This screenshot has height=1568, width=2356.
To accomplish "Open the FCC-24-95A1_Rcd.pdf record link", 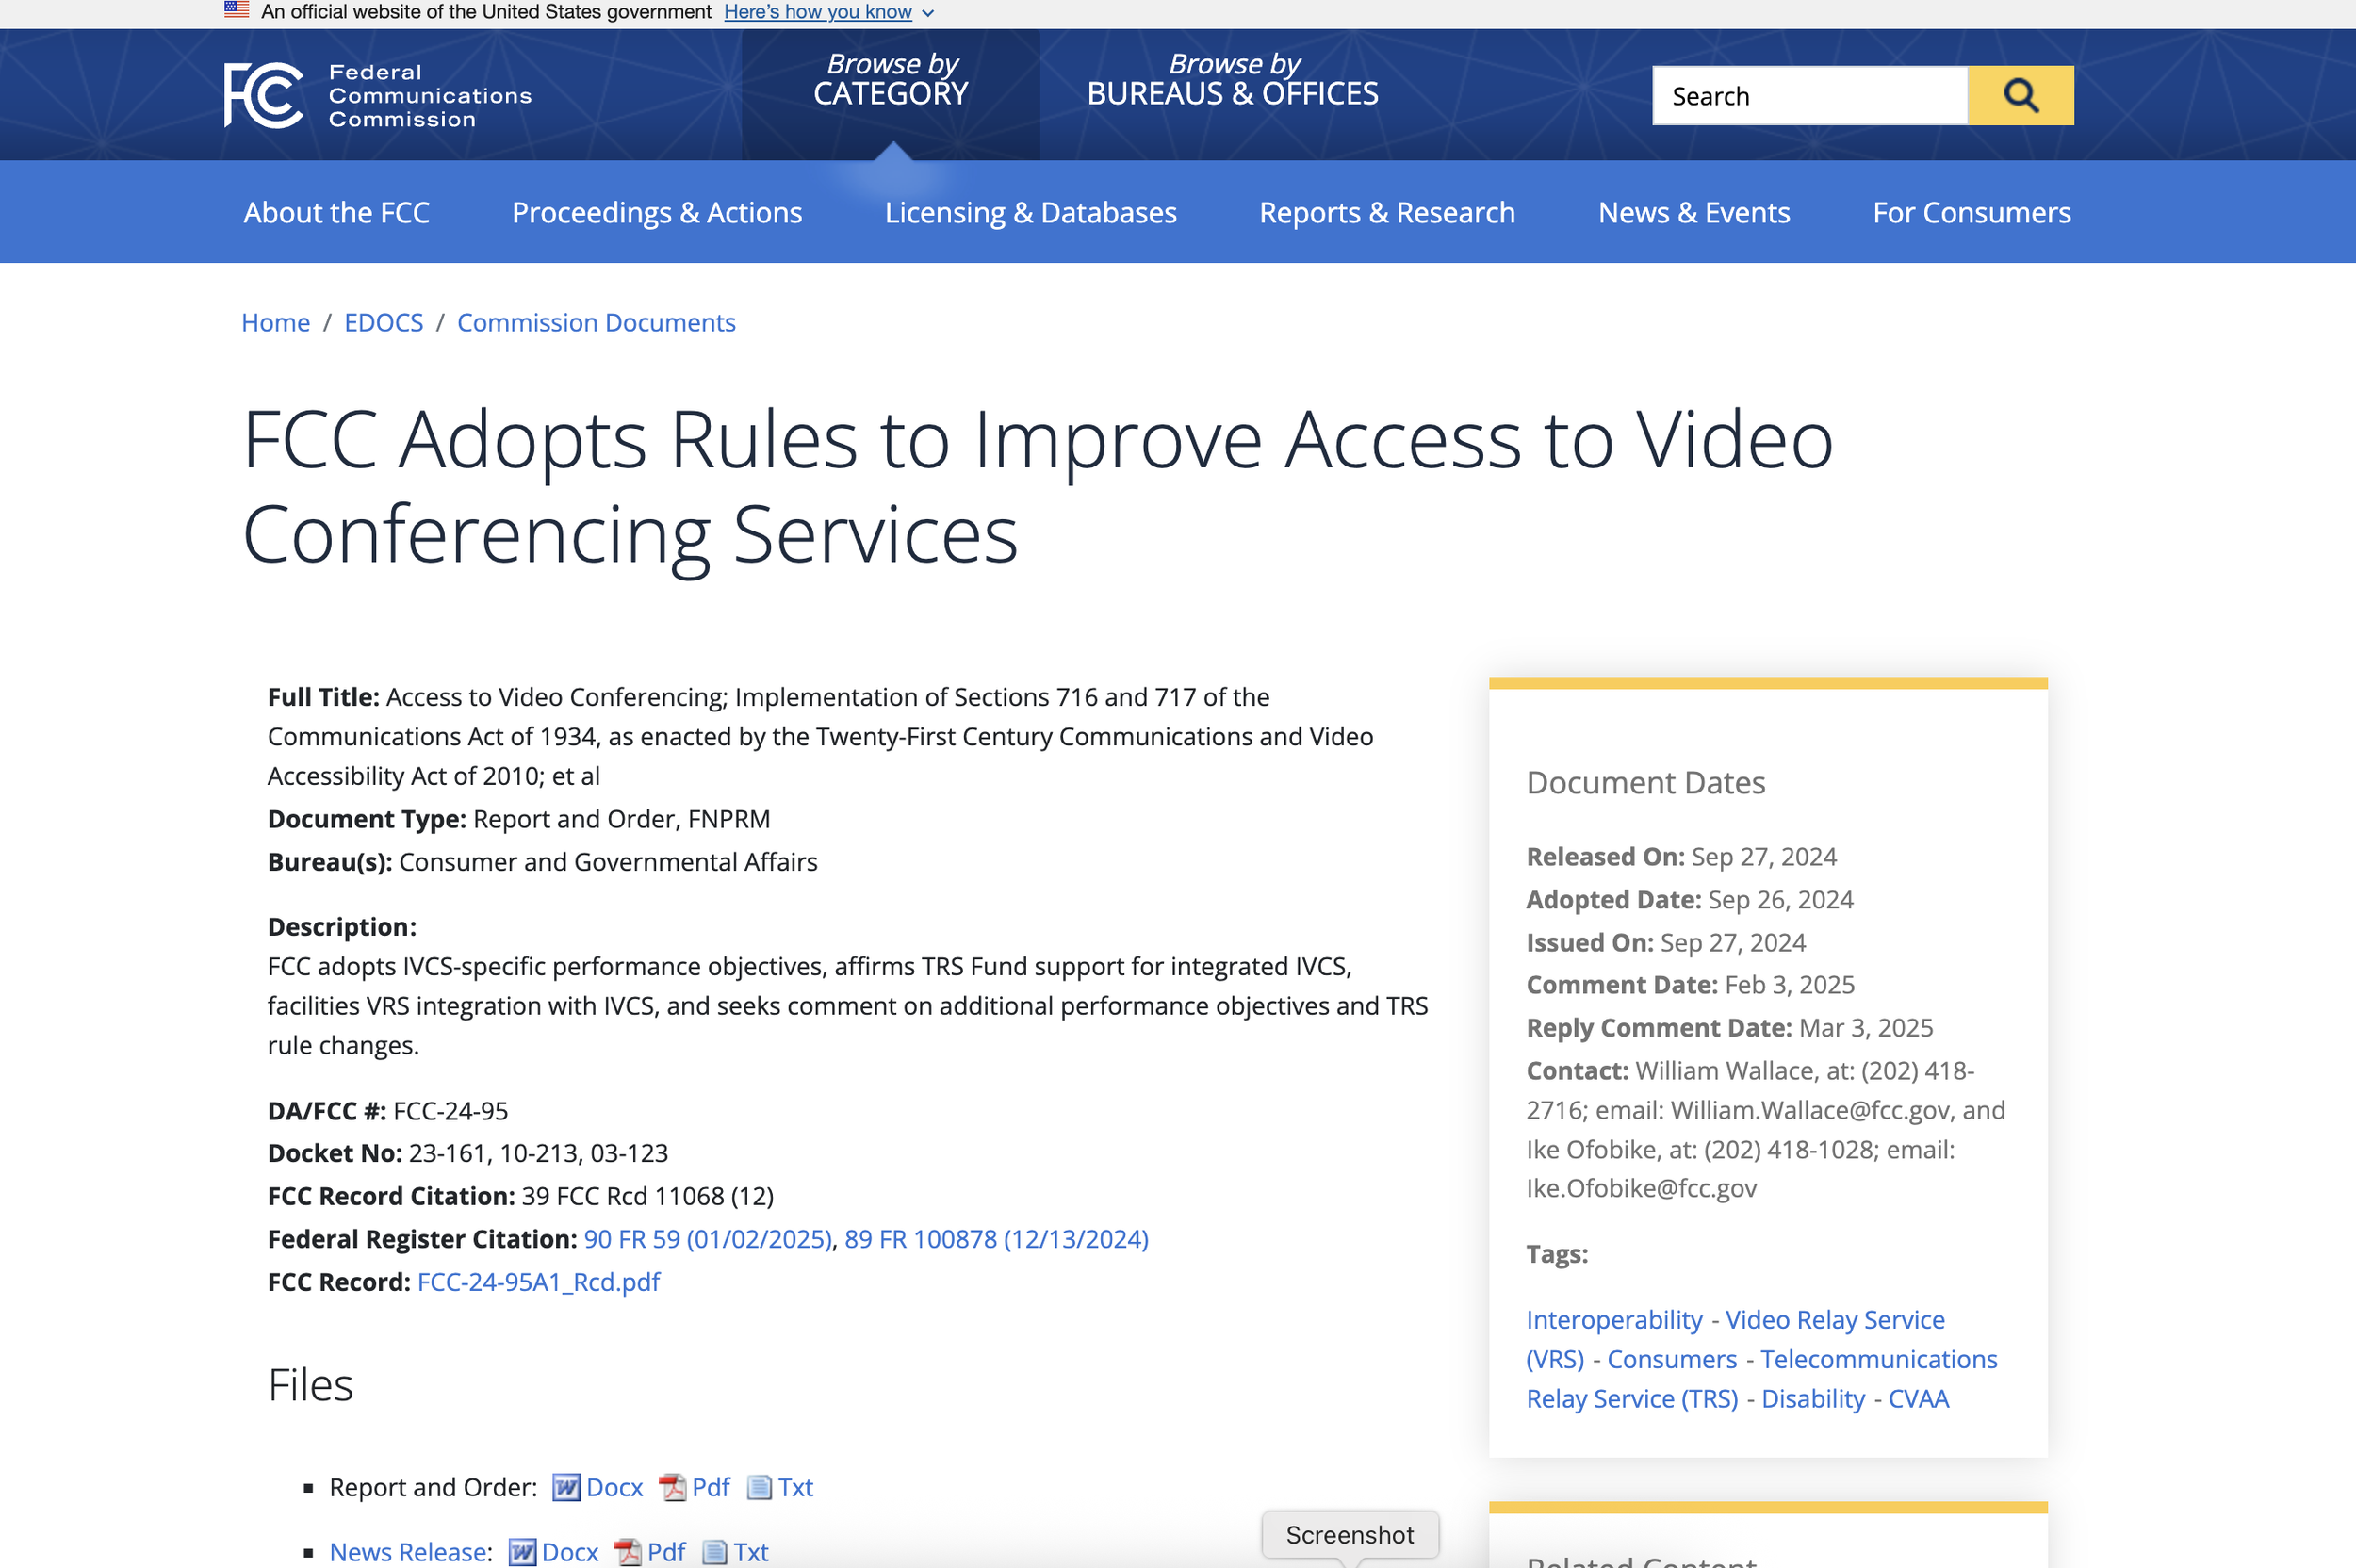I will click(x=538, y=1282).
